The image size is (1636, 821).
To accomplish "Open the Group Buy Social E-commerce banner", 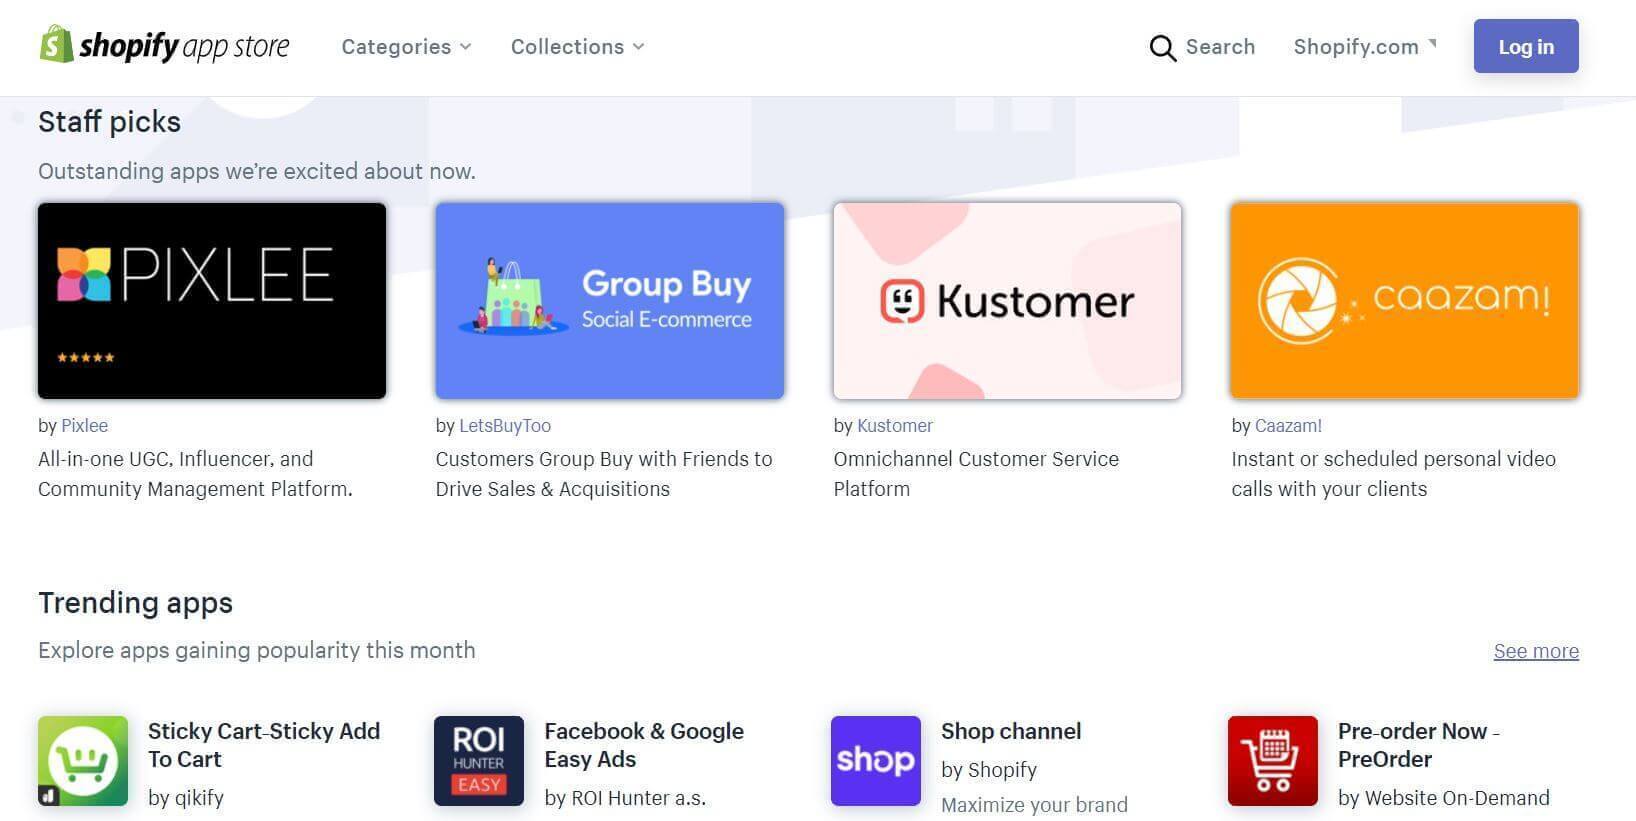I will coord(610,301).
